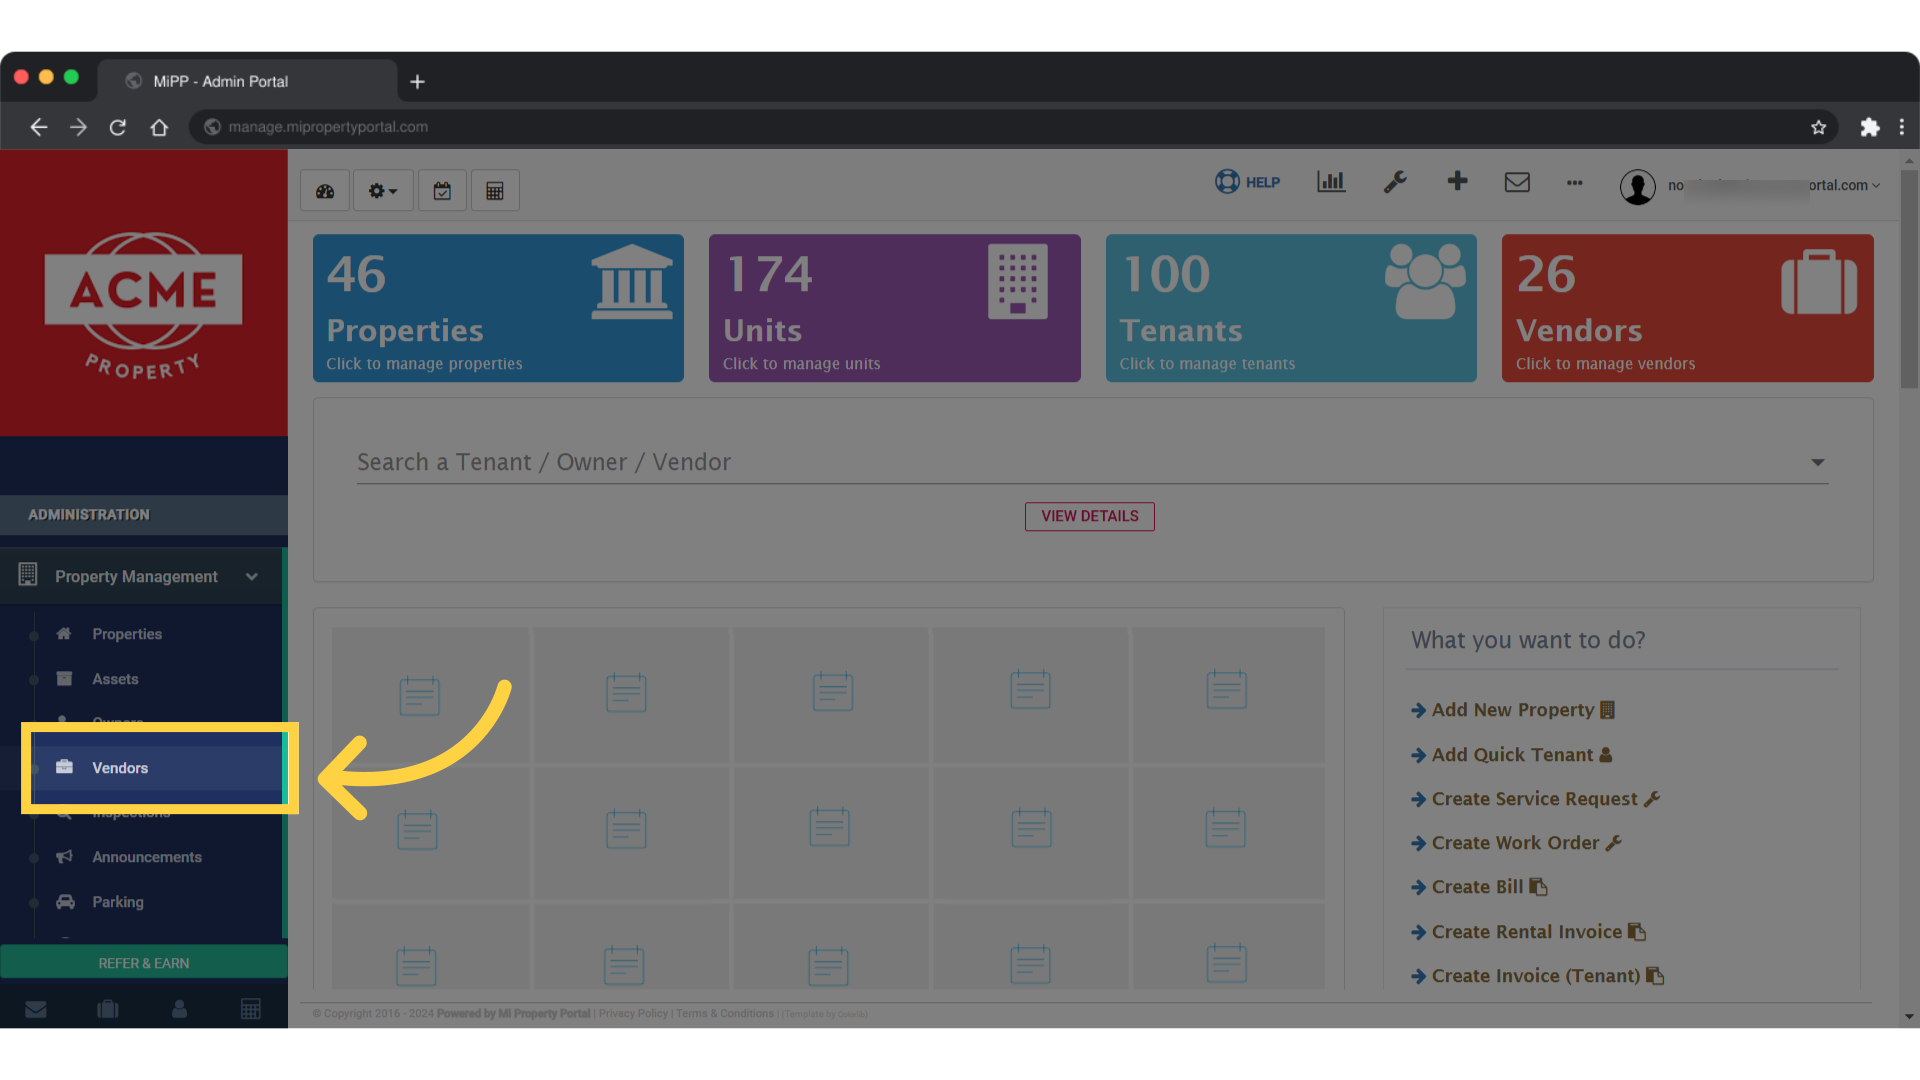Screen dimensions: 1920x1080
Task: Open Announcements from the sidebar
Action: point(146,857)
